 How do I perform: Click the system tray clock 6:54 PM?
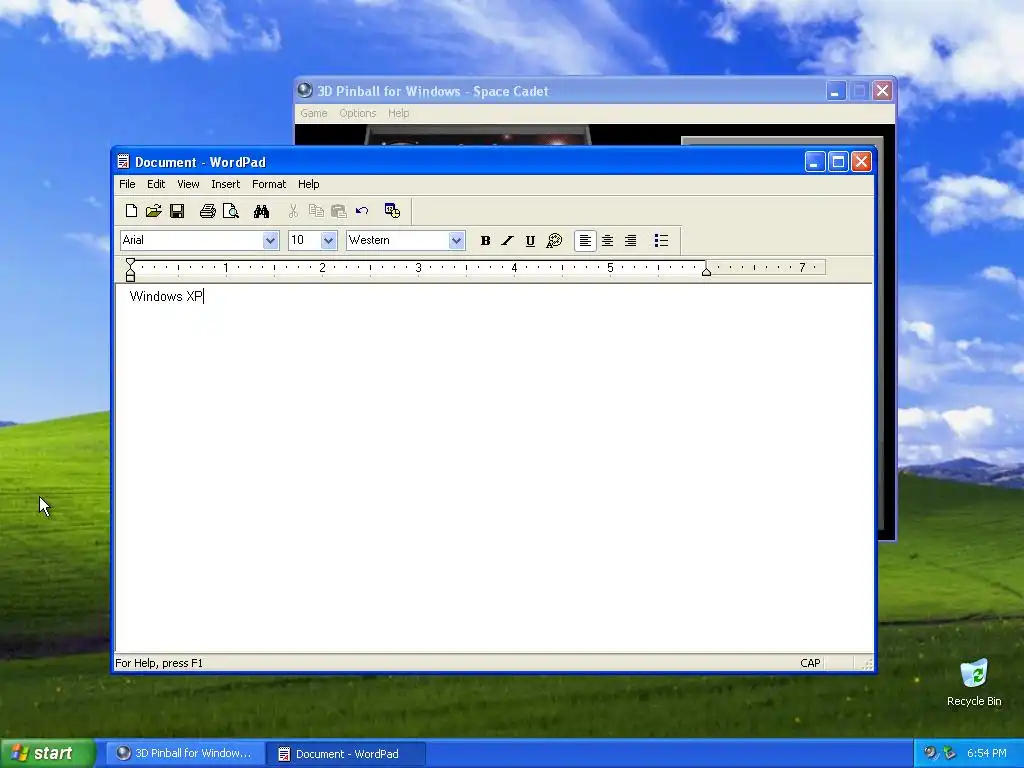click(986, 753)
